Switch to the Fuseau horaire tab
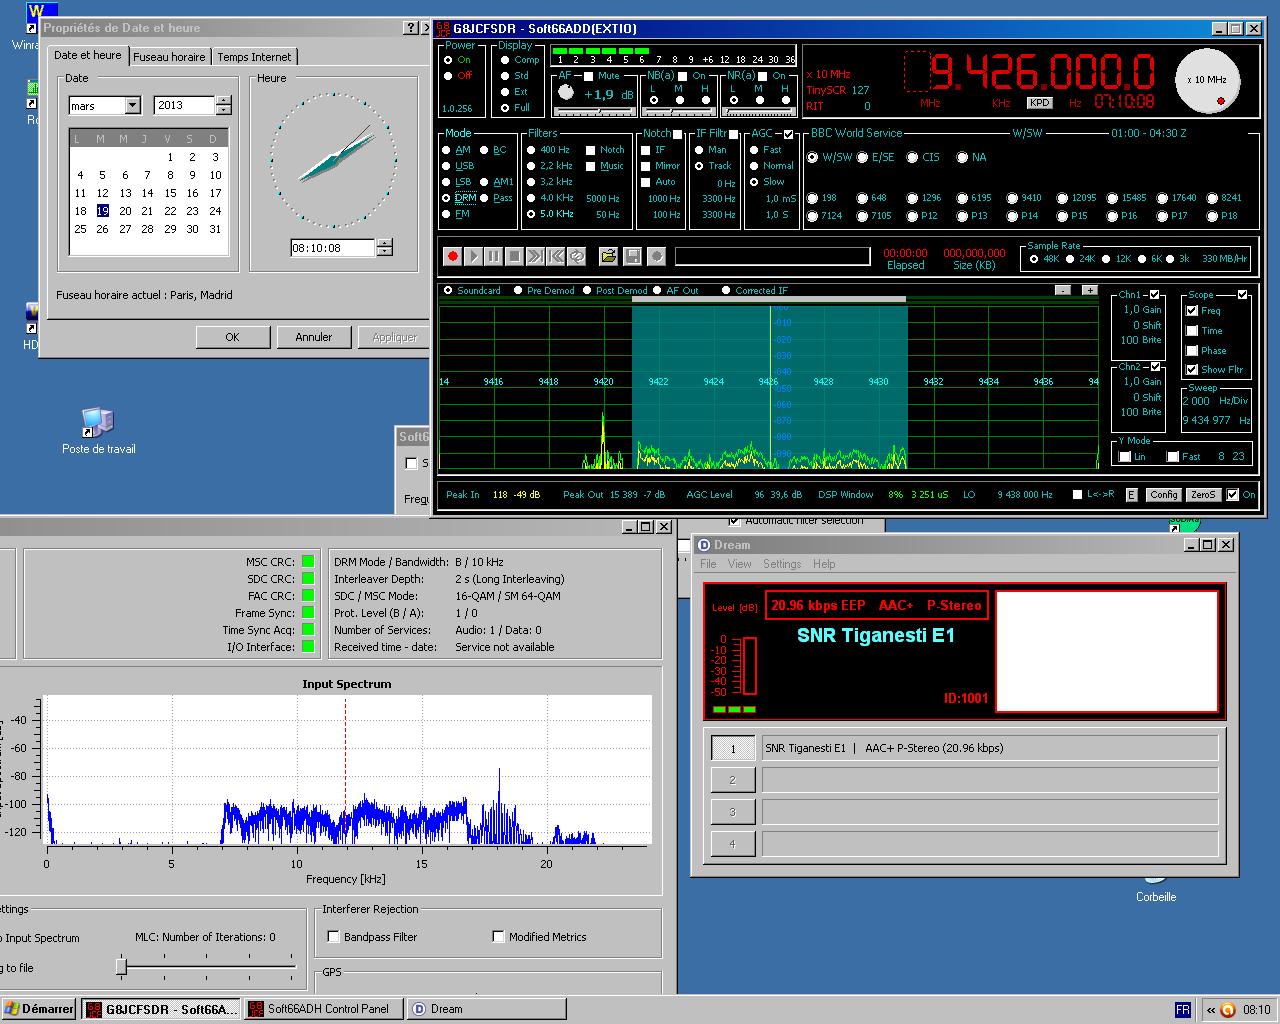The image size is (1280, 1024). (x=169, y=57)
